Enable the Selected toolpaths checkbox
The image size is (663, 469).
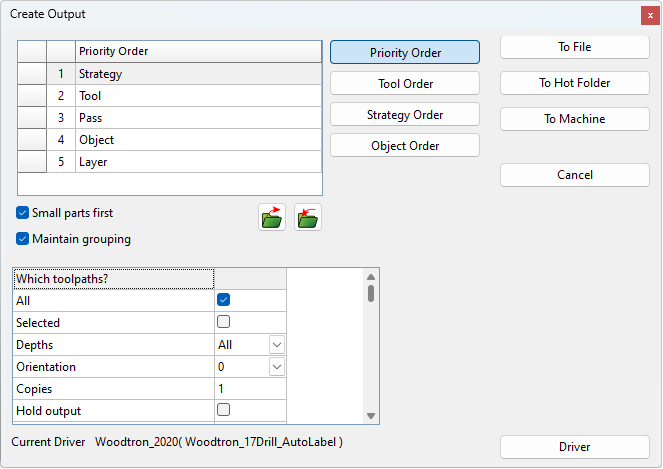(x=224, y=322)
